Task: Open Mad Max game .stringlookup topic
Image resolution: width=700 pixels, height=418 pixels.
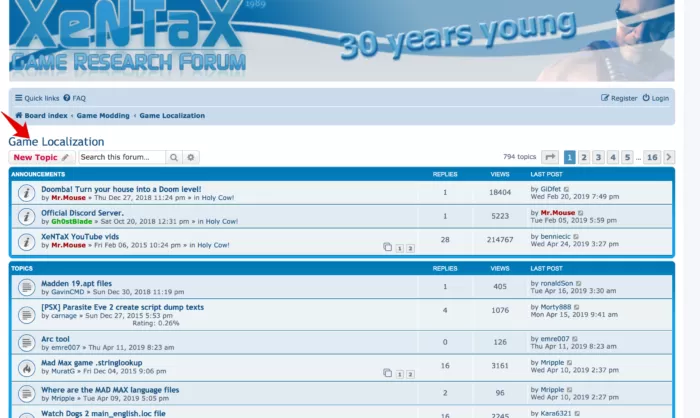Action: pyautogui.click(x=92, y=363)
